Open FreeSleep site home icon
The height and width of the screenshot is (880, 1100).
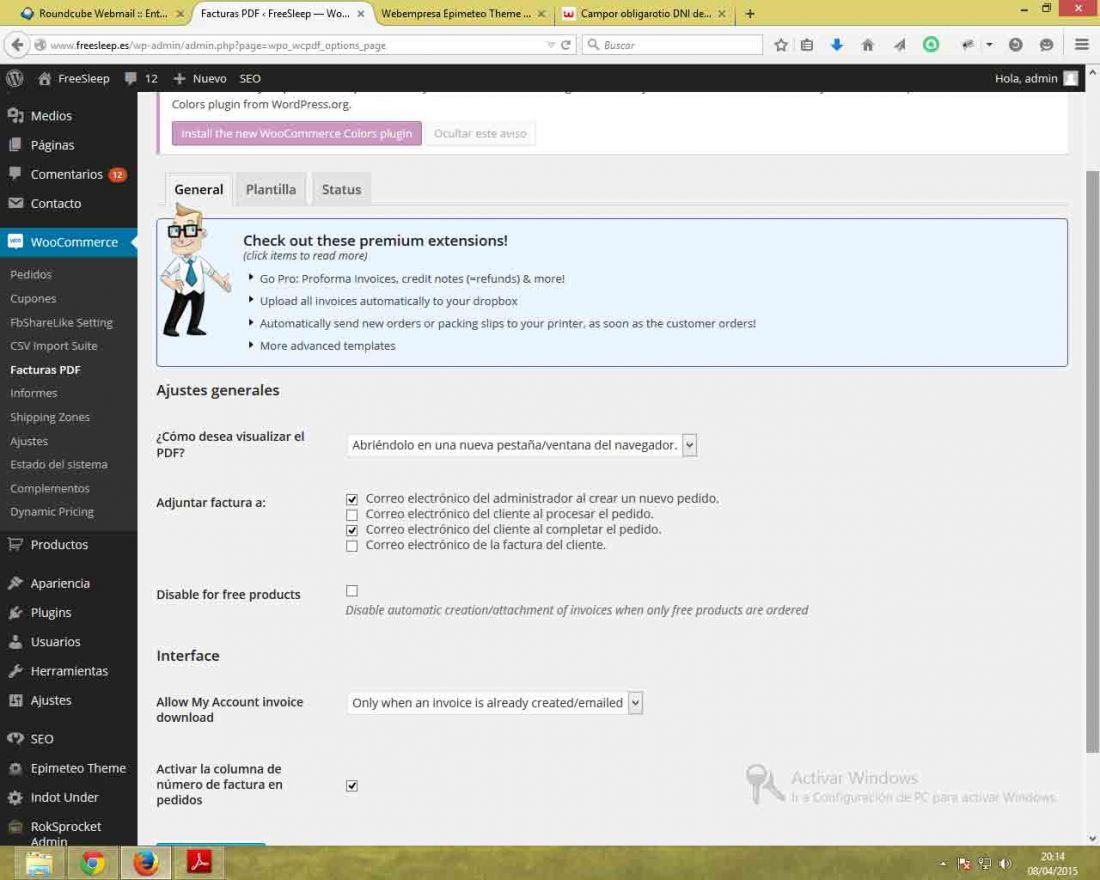(x=44, y=79)
